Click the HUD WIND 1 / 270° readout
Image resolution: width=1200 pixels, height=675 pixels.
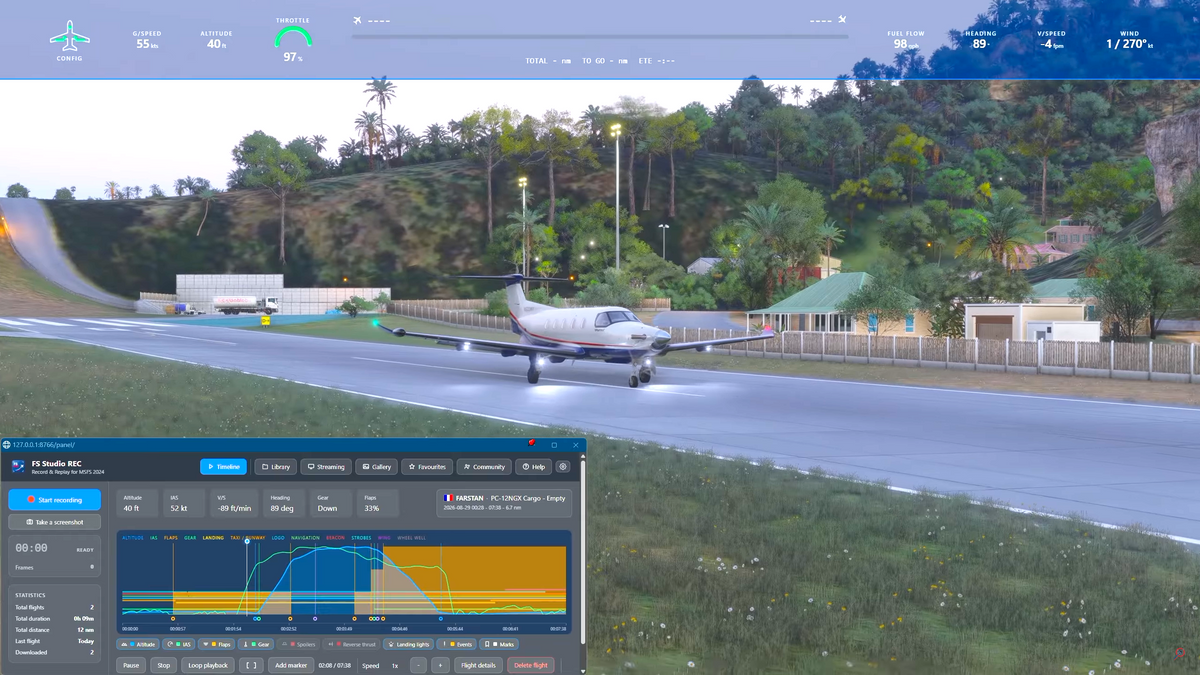1129,40
